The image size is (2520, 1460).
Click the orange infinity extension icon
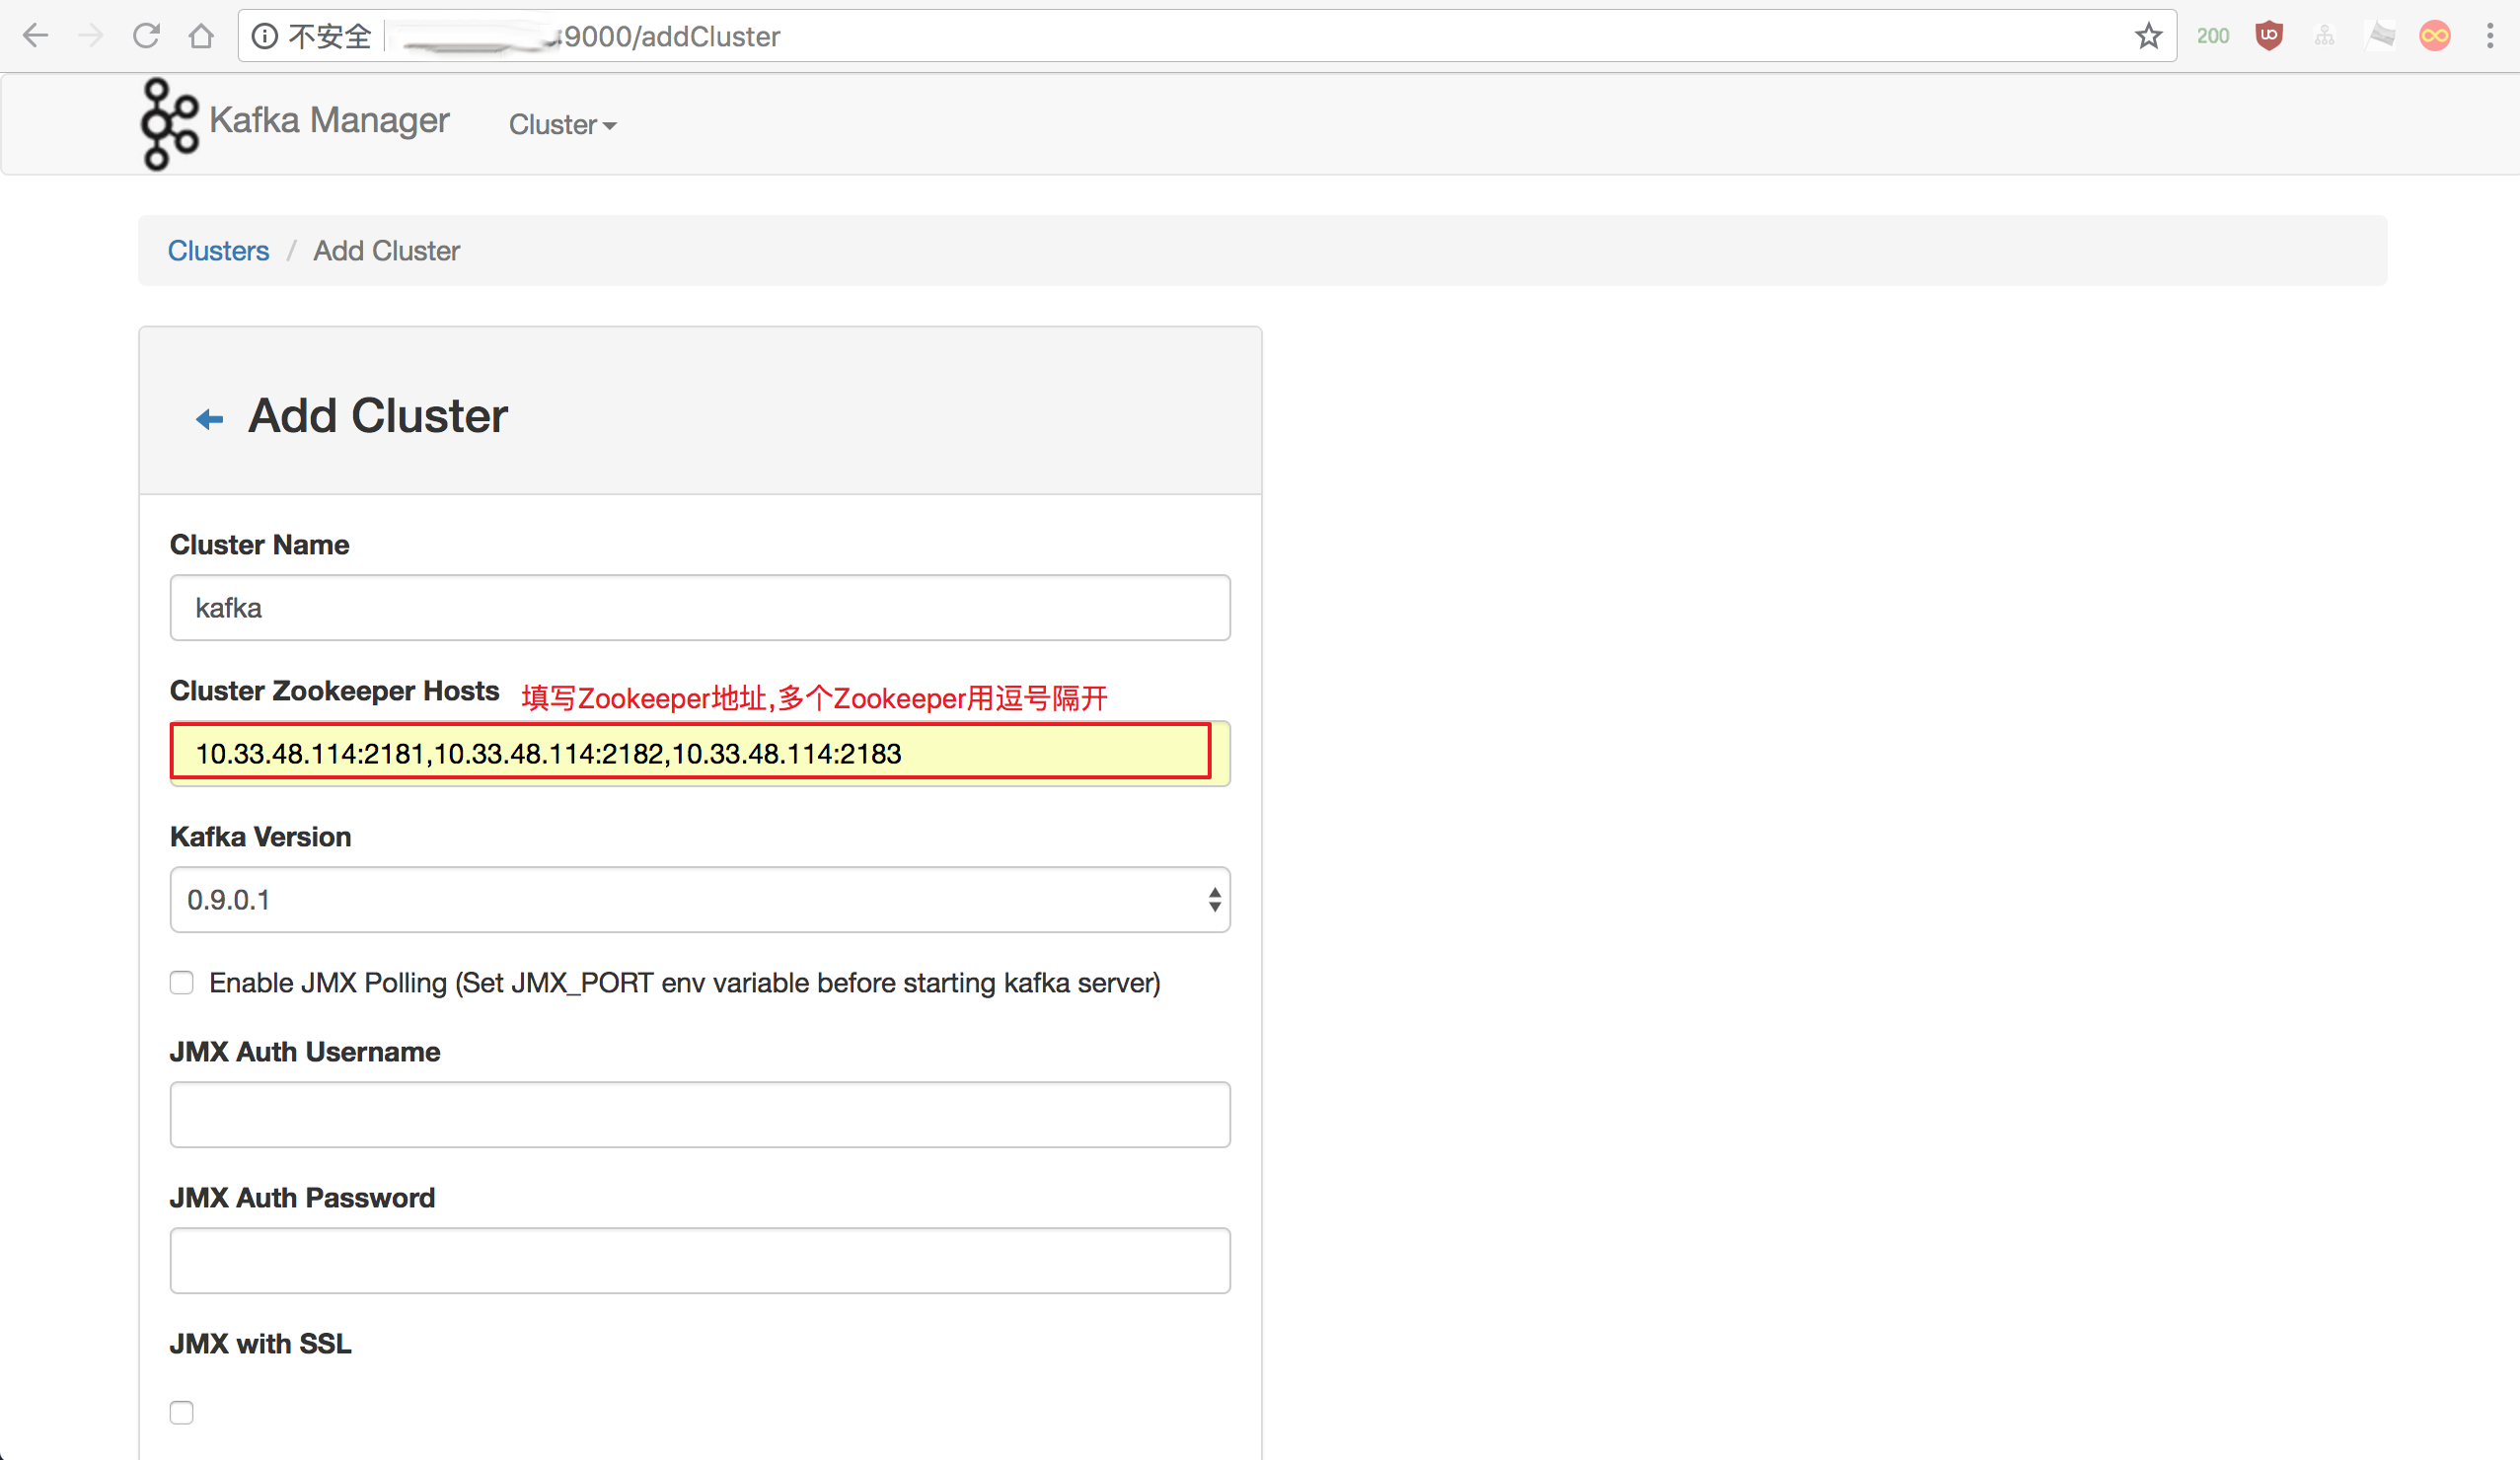pyautogui.click(x=2434, y=36)
